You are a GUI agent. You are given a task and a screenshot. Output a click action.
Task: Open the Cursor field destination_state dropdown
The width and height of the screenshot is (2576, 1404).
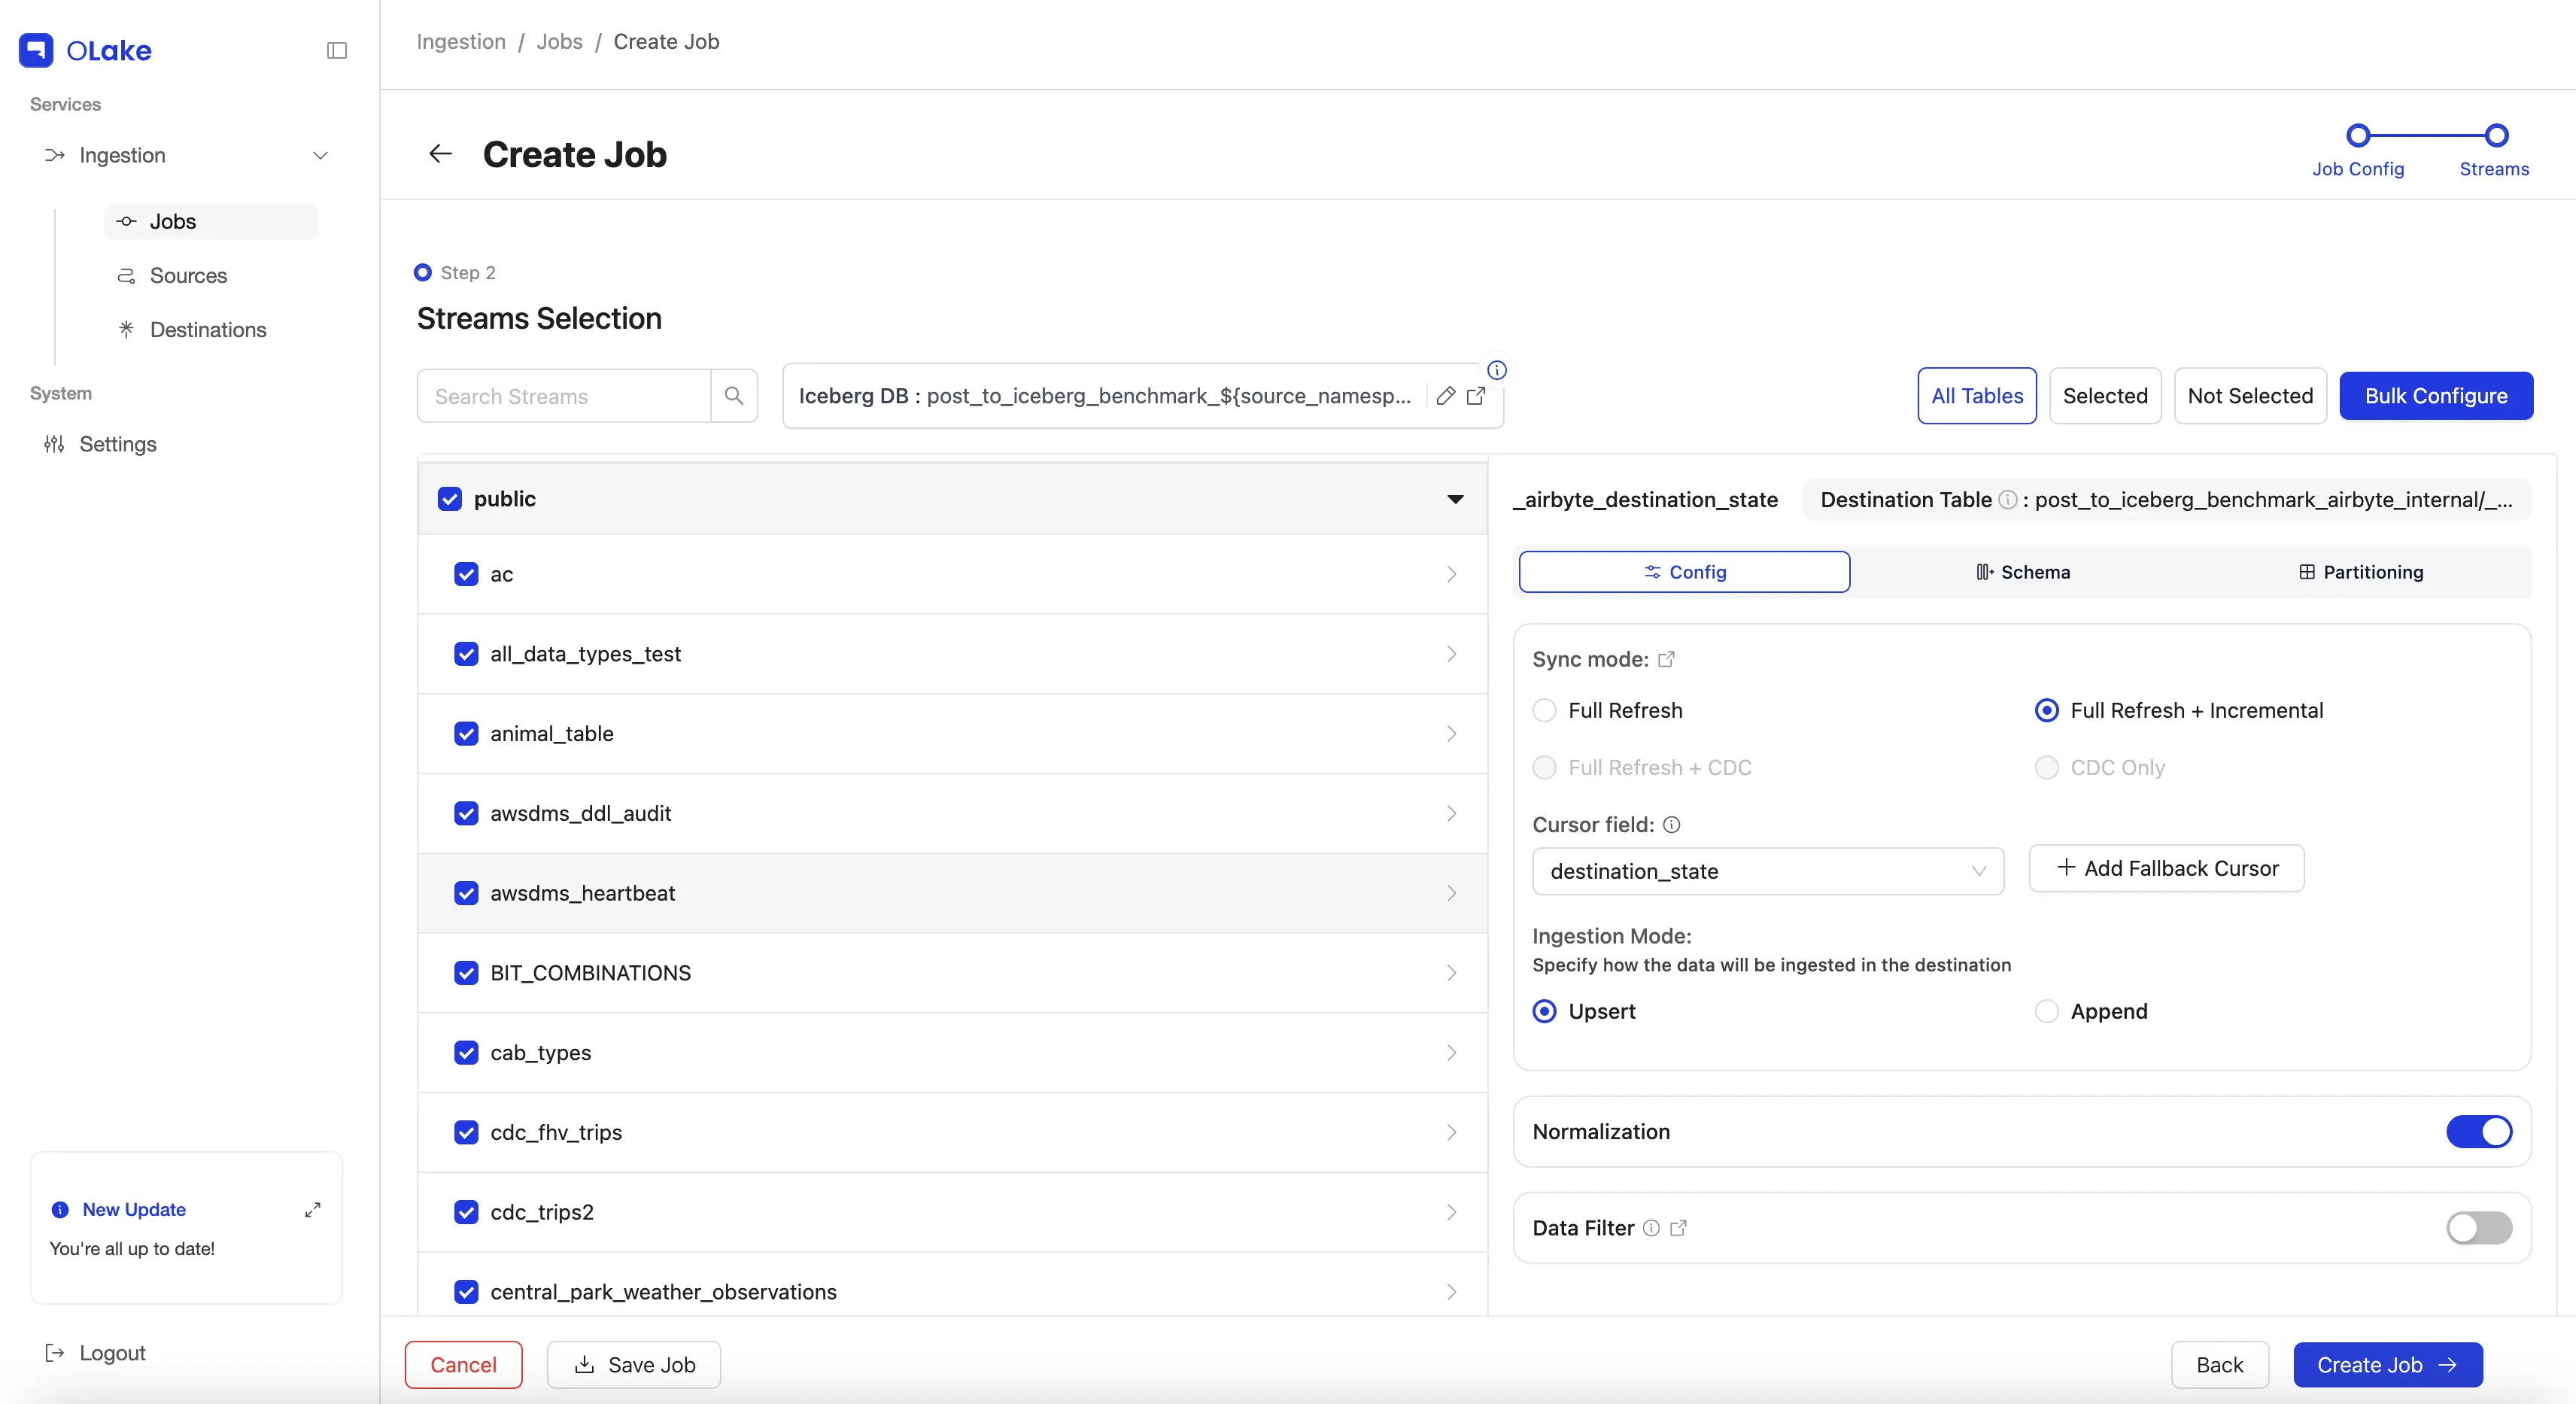(1768, 871)
